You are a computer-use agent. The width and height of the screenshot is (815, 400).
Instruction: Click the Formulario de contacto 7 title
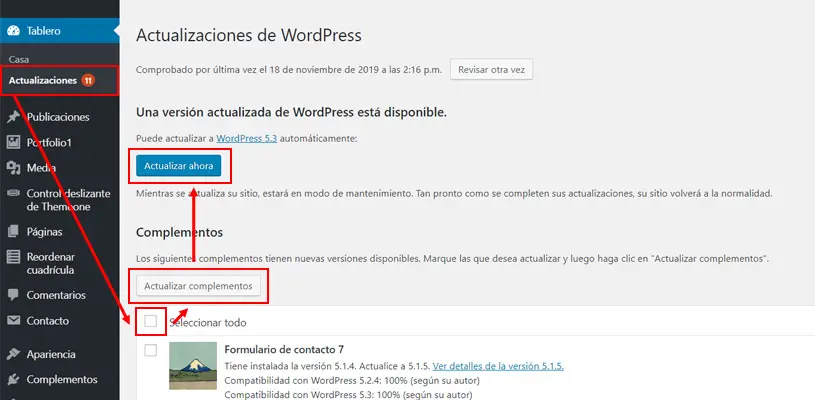284,349
